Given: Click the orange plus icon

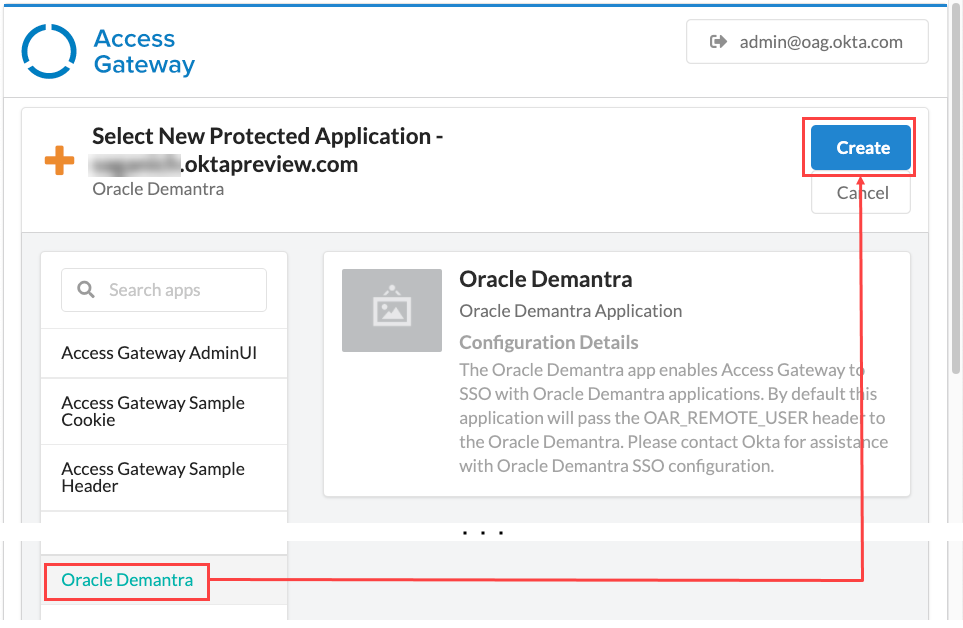Looking at the screenshot, I should tap(60, 161).
